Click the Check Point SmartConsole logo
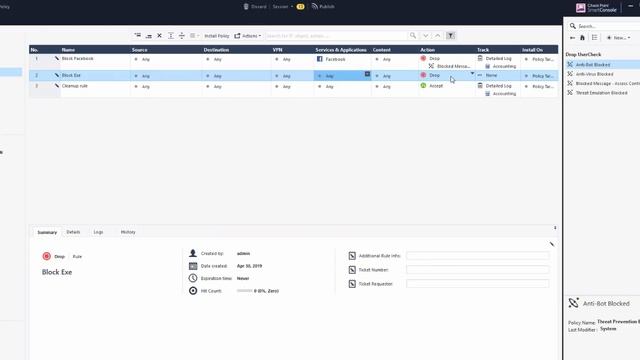The image size is (640, 360). (x=596, y=7)
